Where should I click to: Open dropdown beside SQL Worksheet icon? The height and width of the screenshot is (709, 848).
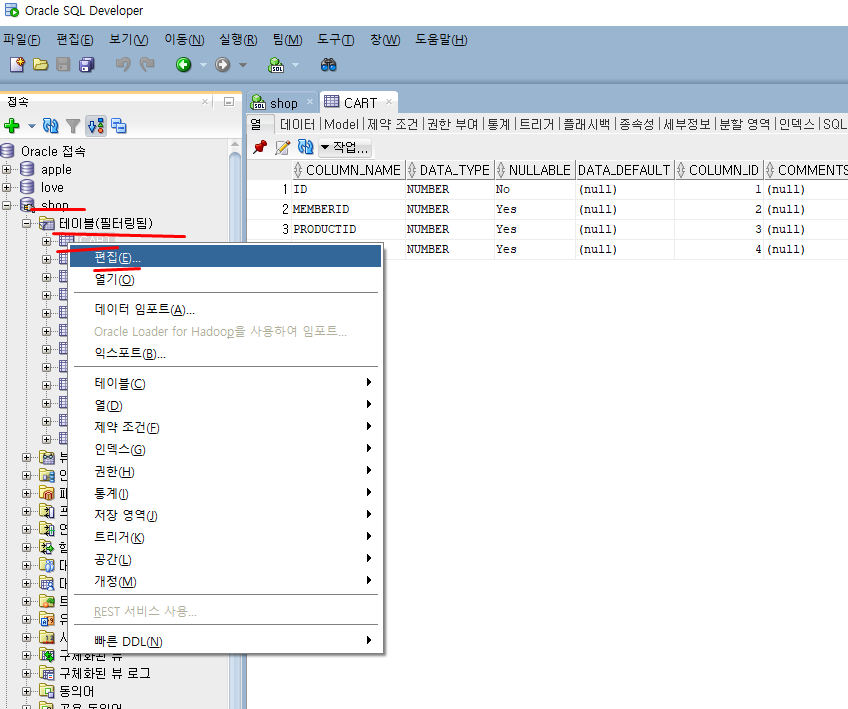(x=295, y=65)
